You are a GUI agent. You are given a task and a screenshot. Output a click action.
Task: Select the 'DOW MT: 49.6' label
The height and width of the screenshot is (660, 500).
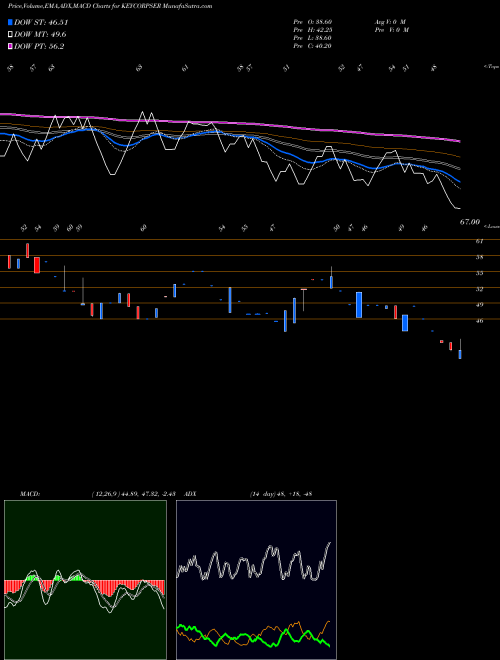pyautogui.click(x=40, y=35)
